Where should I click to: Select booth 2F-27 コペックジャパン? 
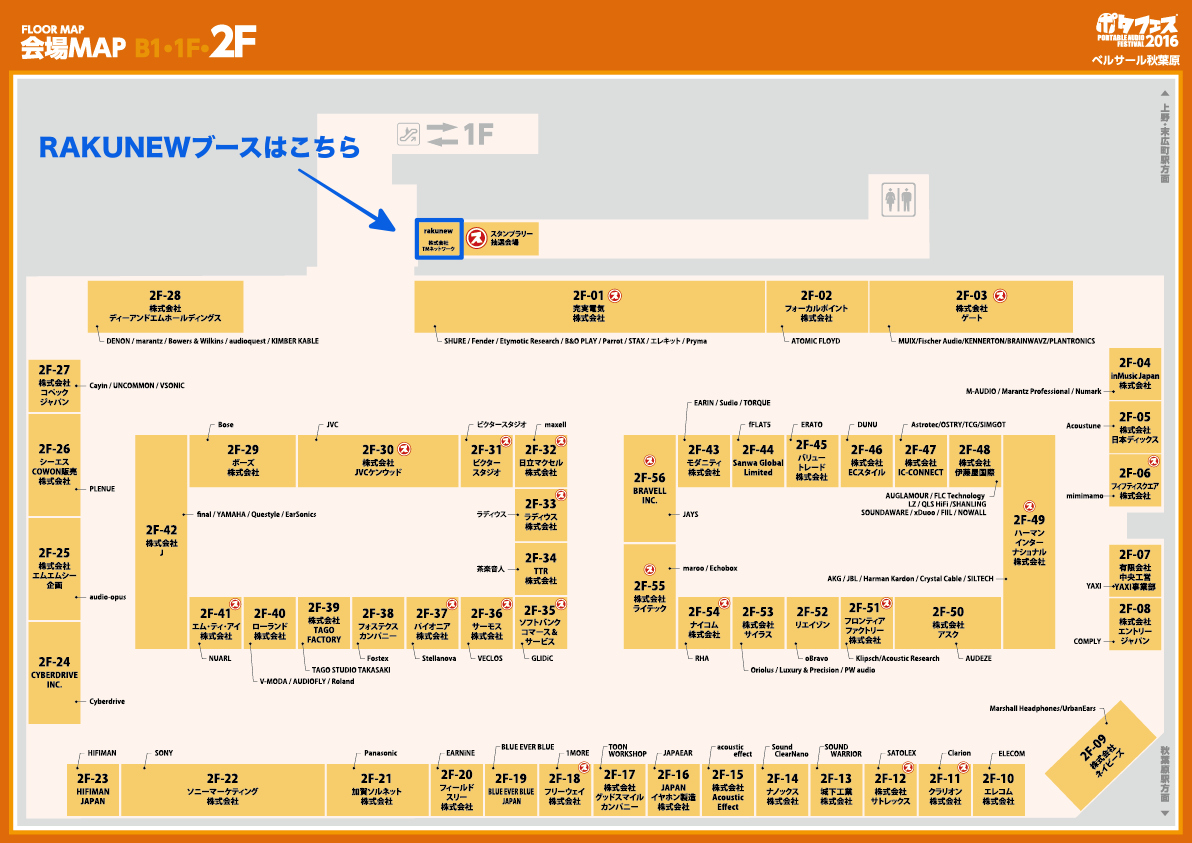click(x=54, y=385)
